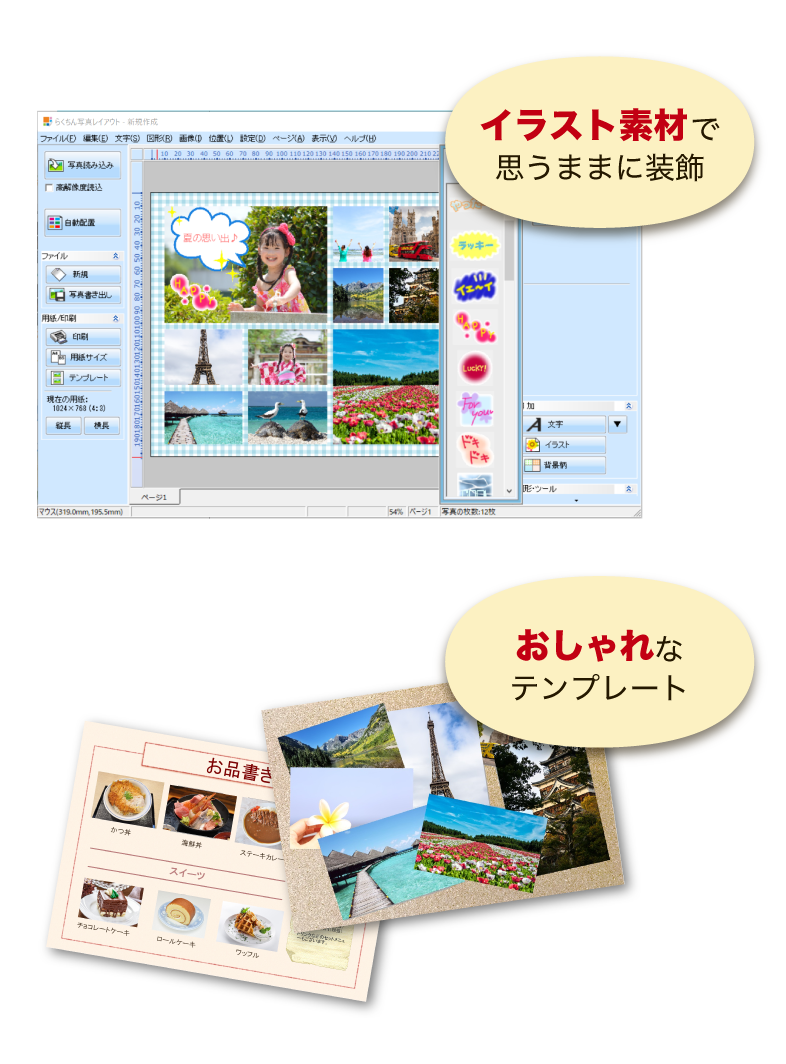Open the ファイル(F) menu
This screenshot has width=786, height=1064.
[x=58, y=138]
